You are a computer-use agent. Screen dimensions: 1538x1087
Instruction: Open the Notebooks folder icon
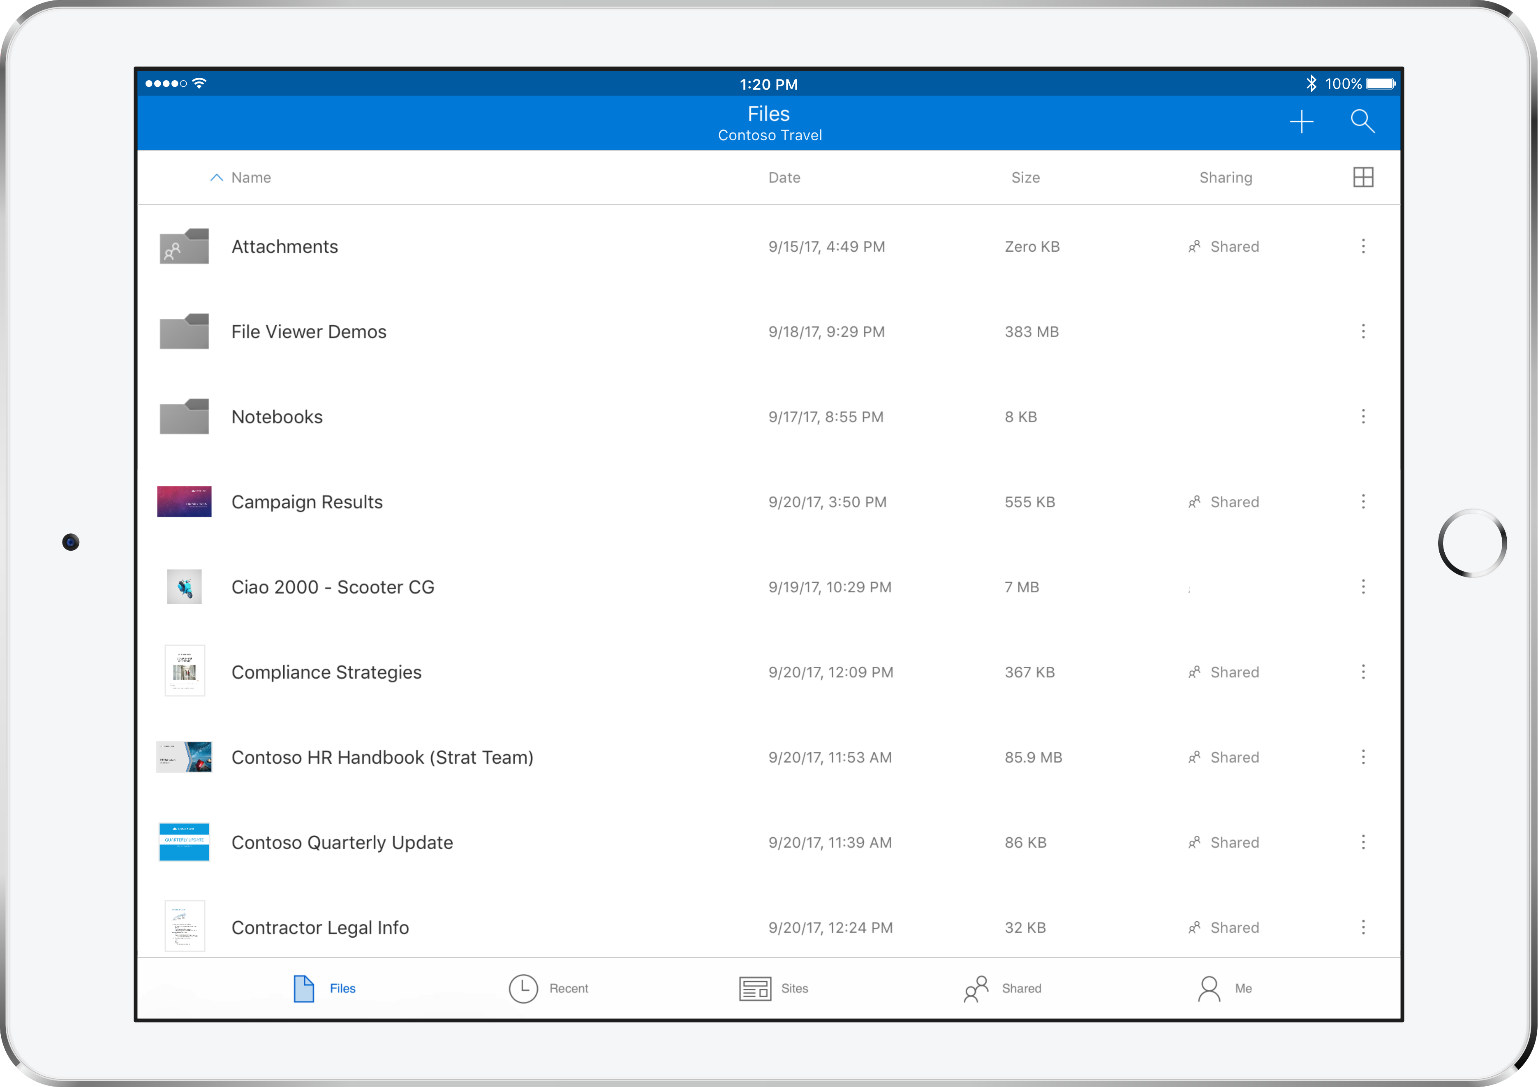click(x=184, y=417)
